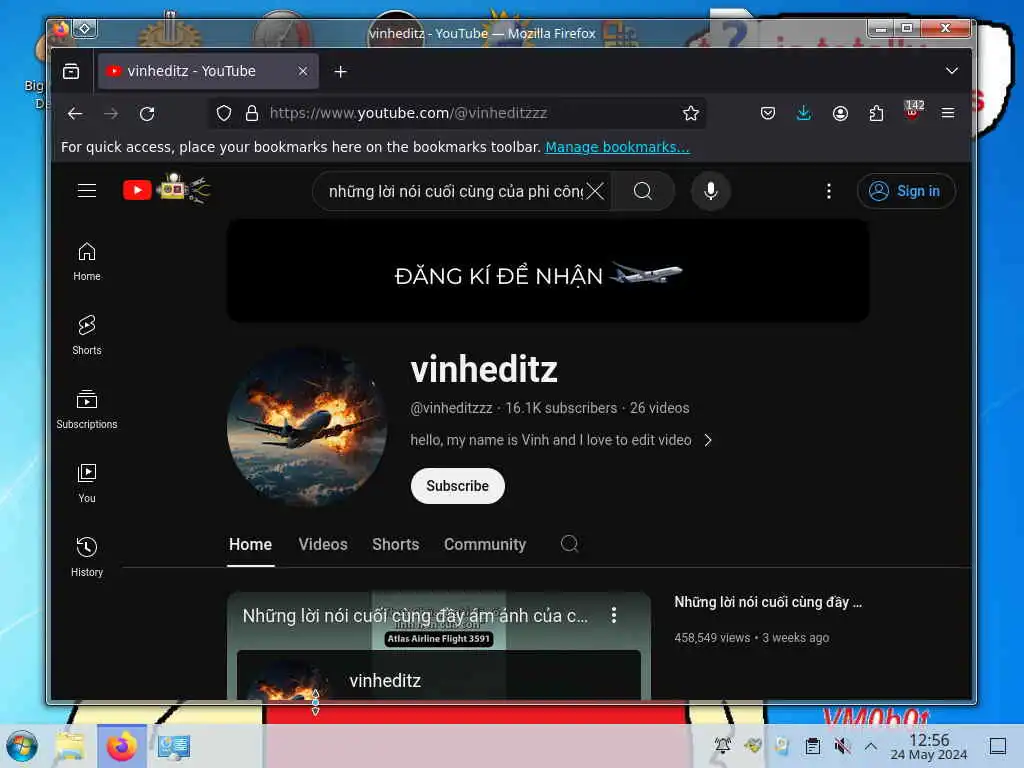Submit search with magnifier button

tap(643, 191)
